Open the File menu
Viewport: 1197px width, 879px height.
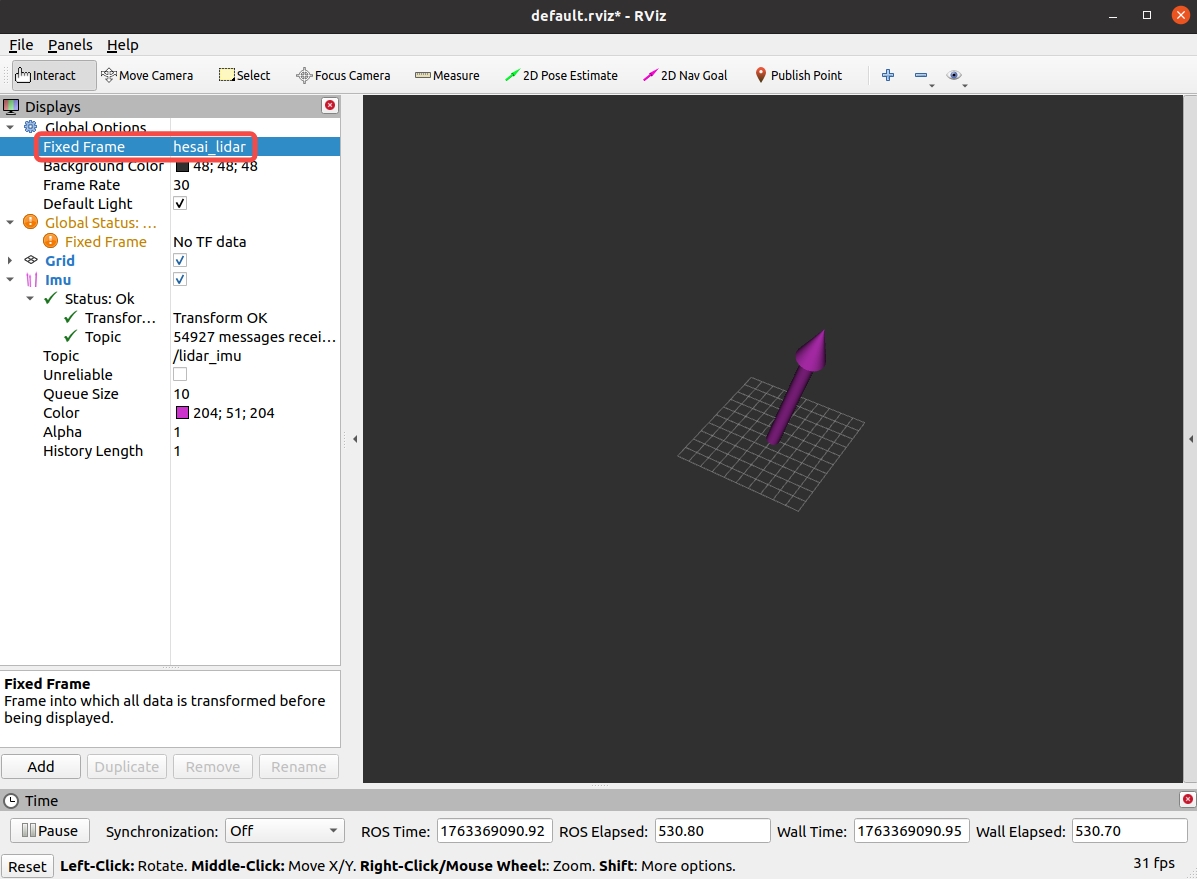pyautogui.click(x=21, y=45)
